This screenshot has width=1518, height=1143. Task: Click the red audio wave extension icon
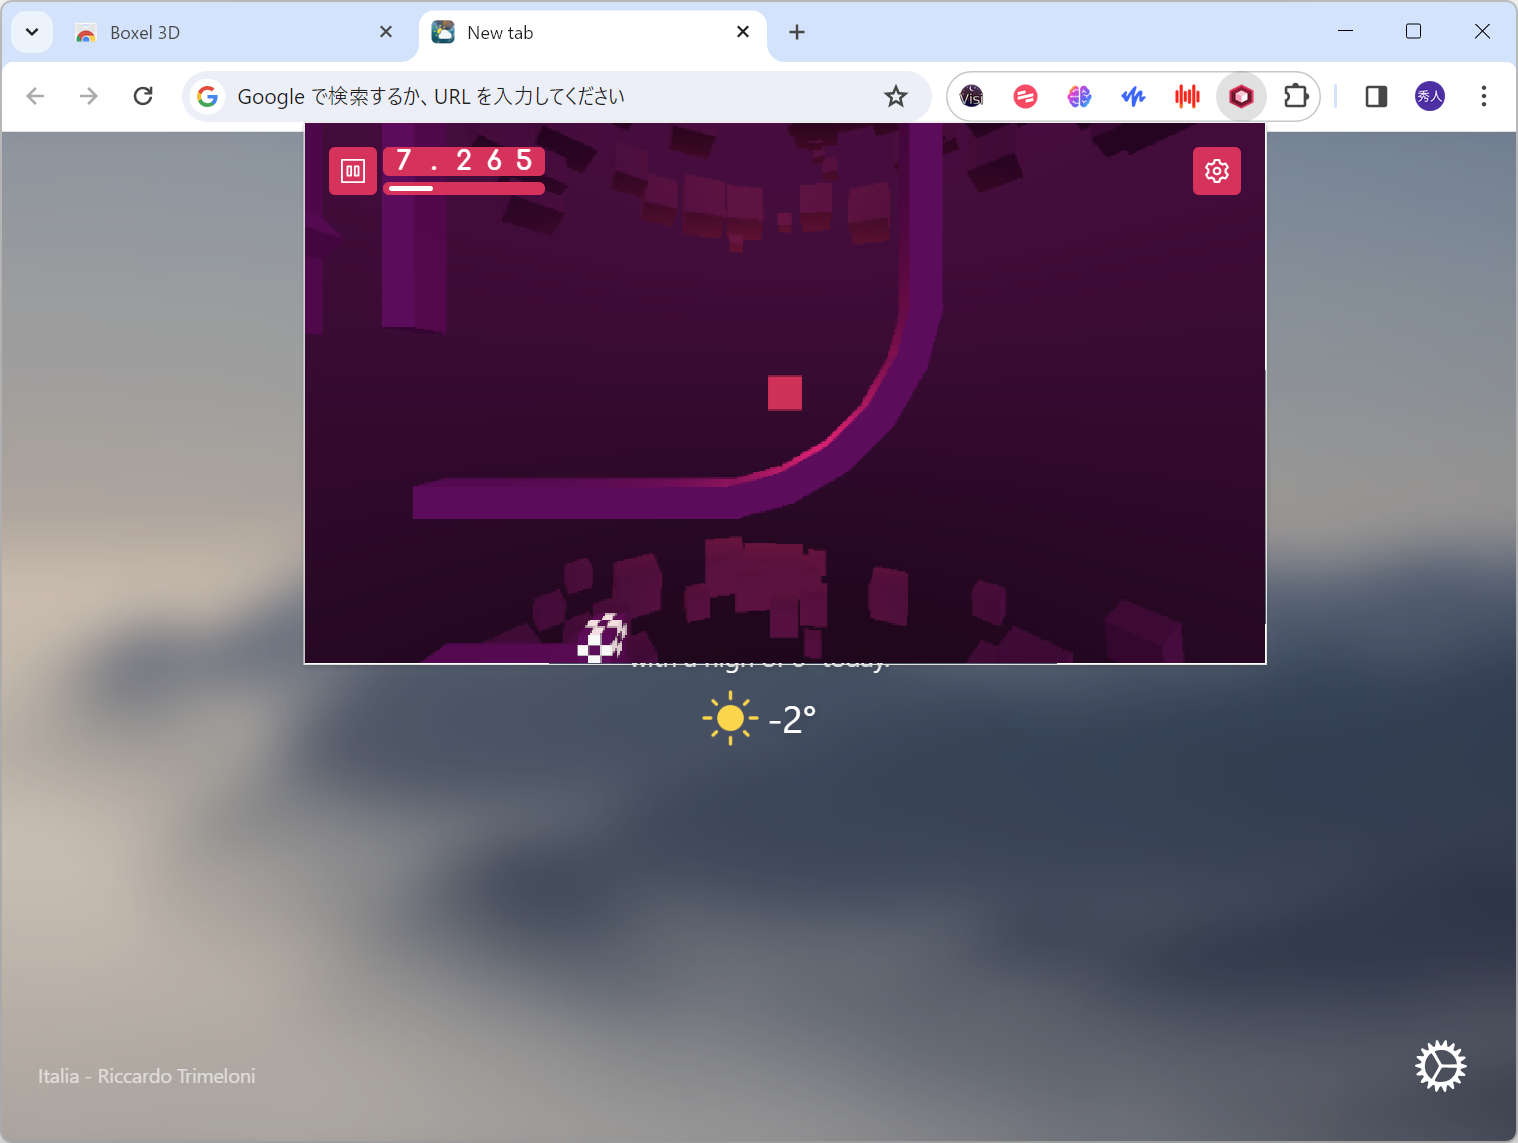[1187, 96]
